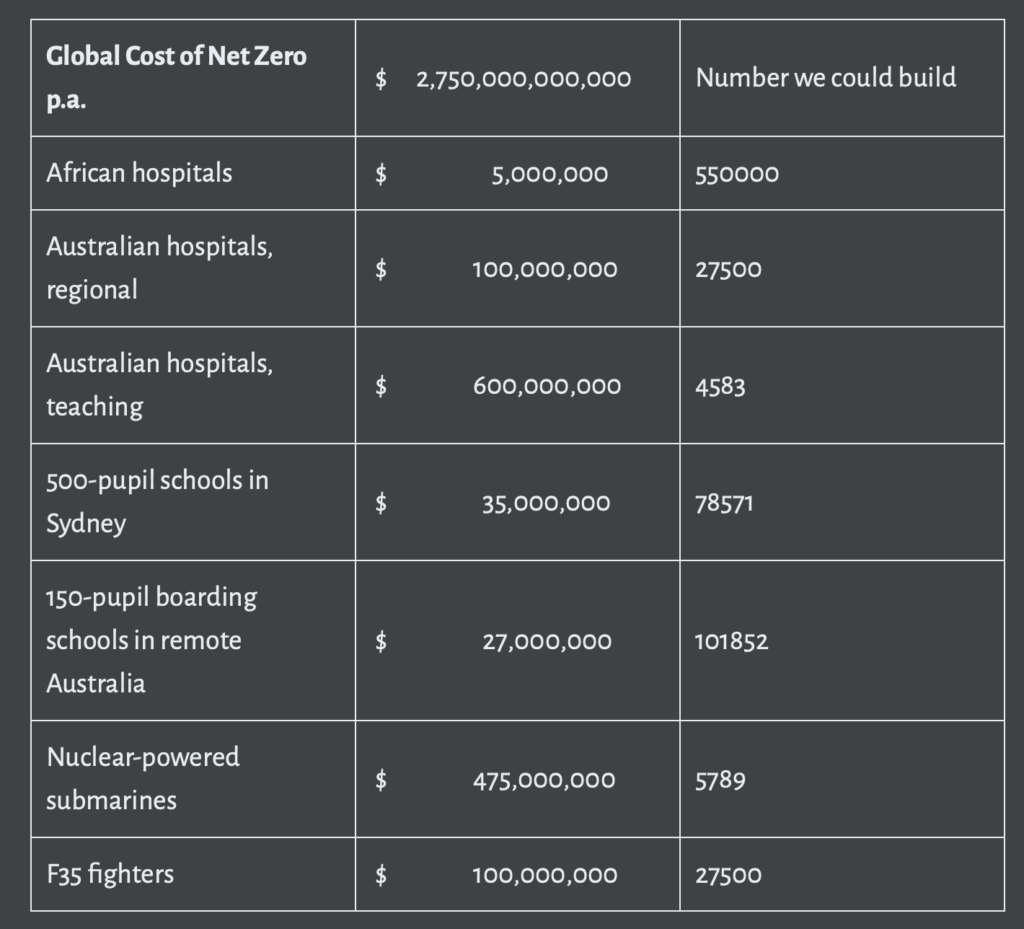Select the 35,000,000 cost value
1024x929 pixels.
546,503
